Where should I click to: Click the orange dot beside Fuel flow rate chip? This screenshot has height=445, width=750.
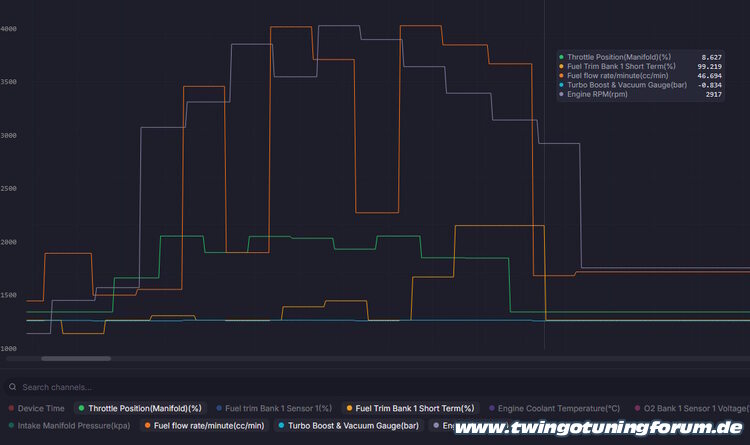(147, 425)
